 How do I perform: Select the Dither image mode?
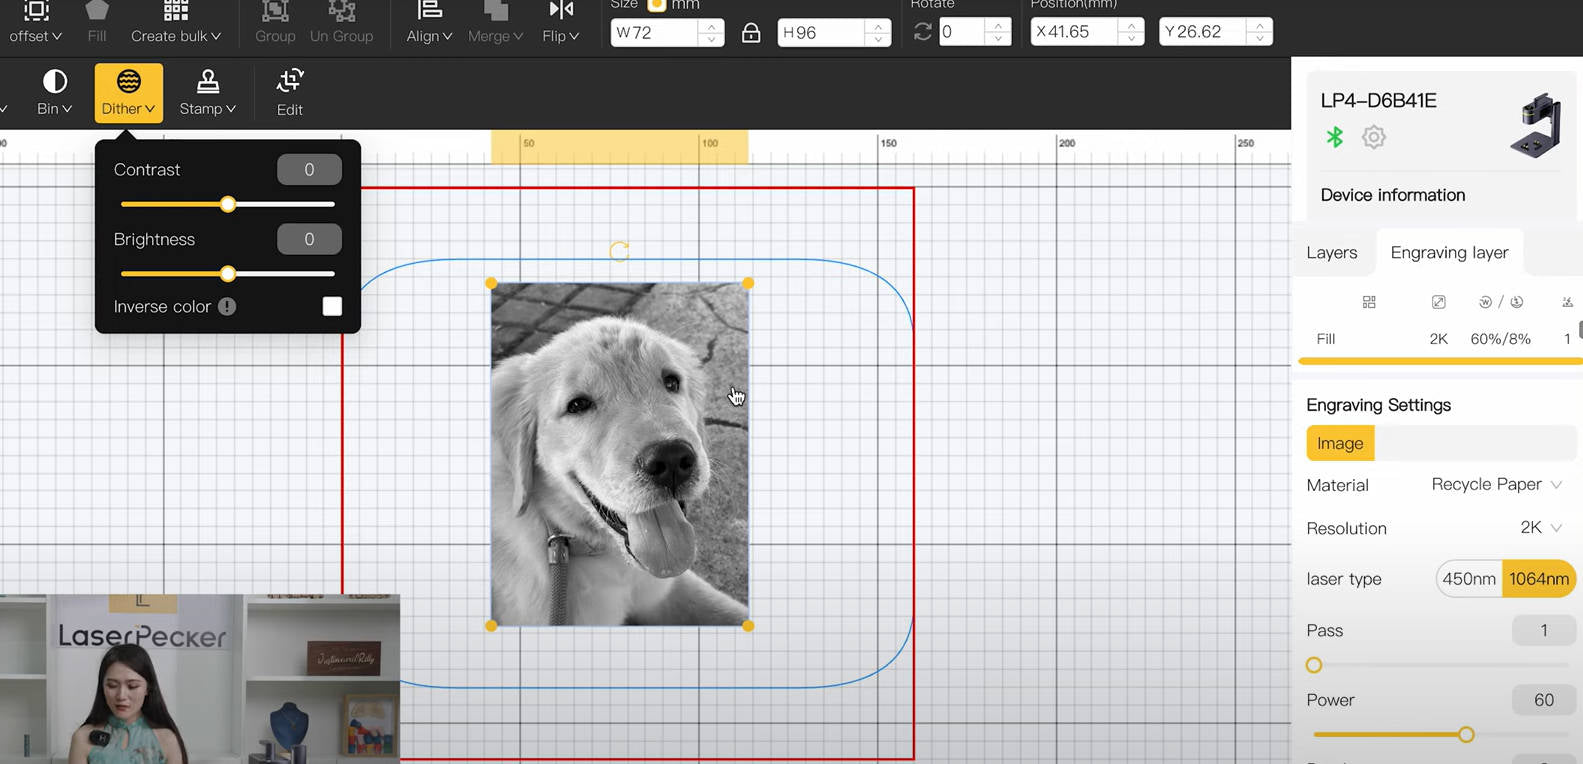[x=128, y=92]
